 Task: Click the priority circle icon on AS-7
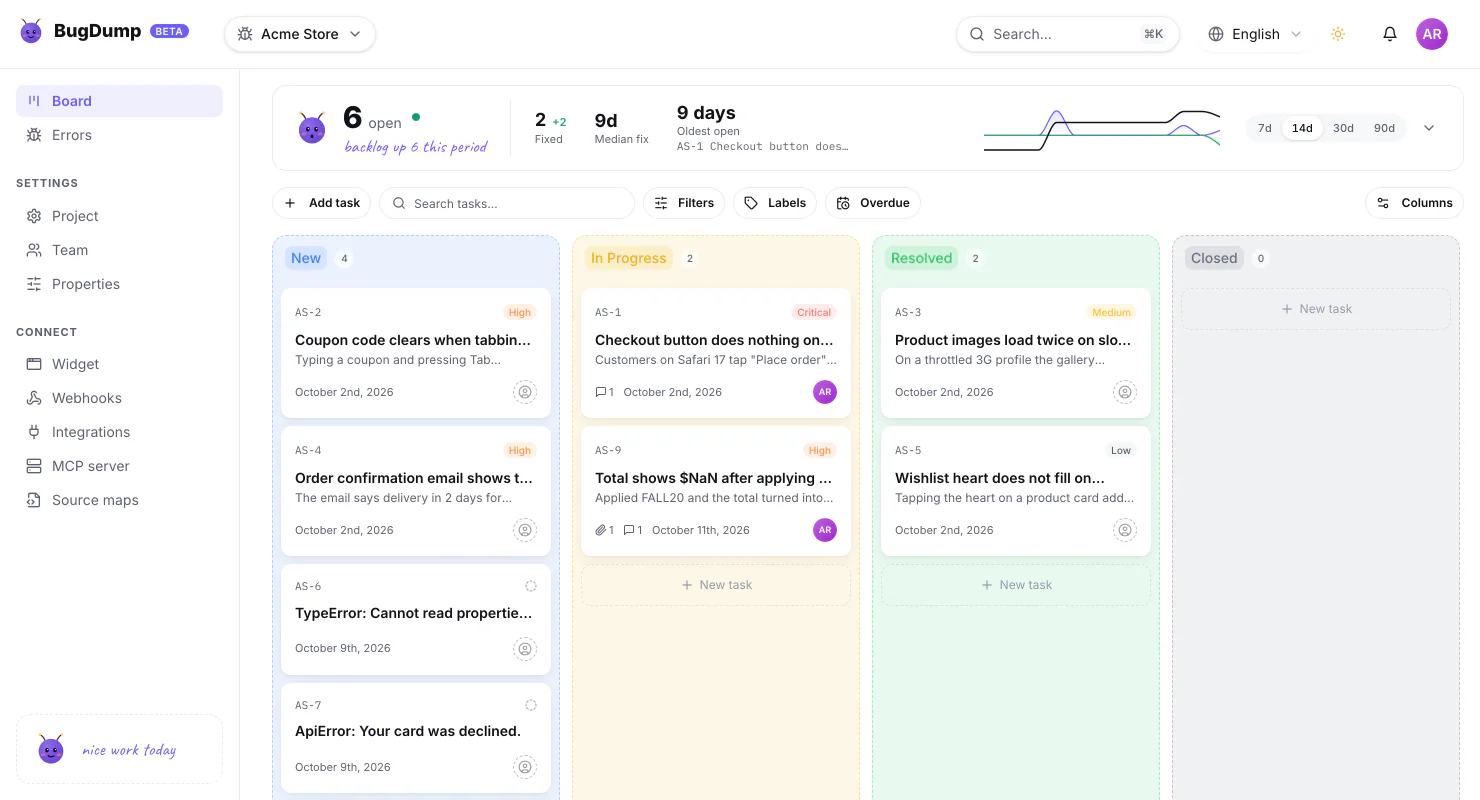pos(531,705)
